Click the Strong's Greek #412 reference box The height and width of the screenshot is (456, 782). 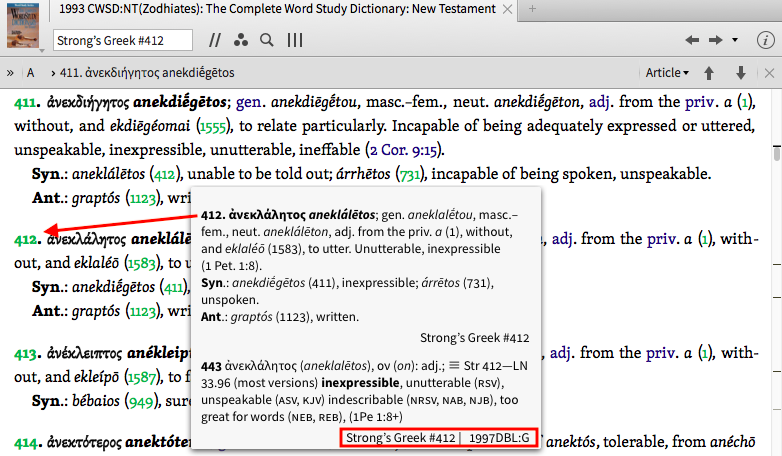tap(123, 41)
